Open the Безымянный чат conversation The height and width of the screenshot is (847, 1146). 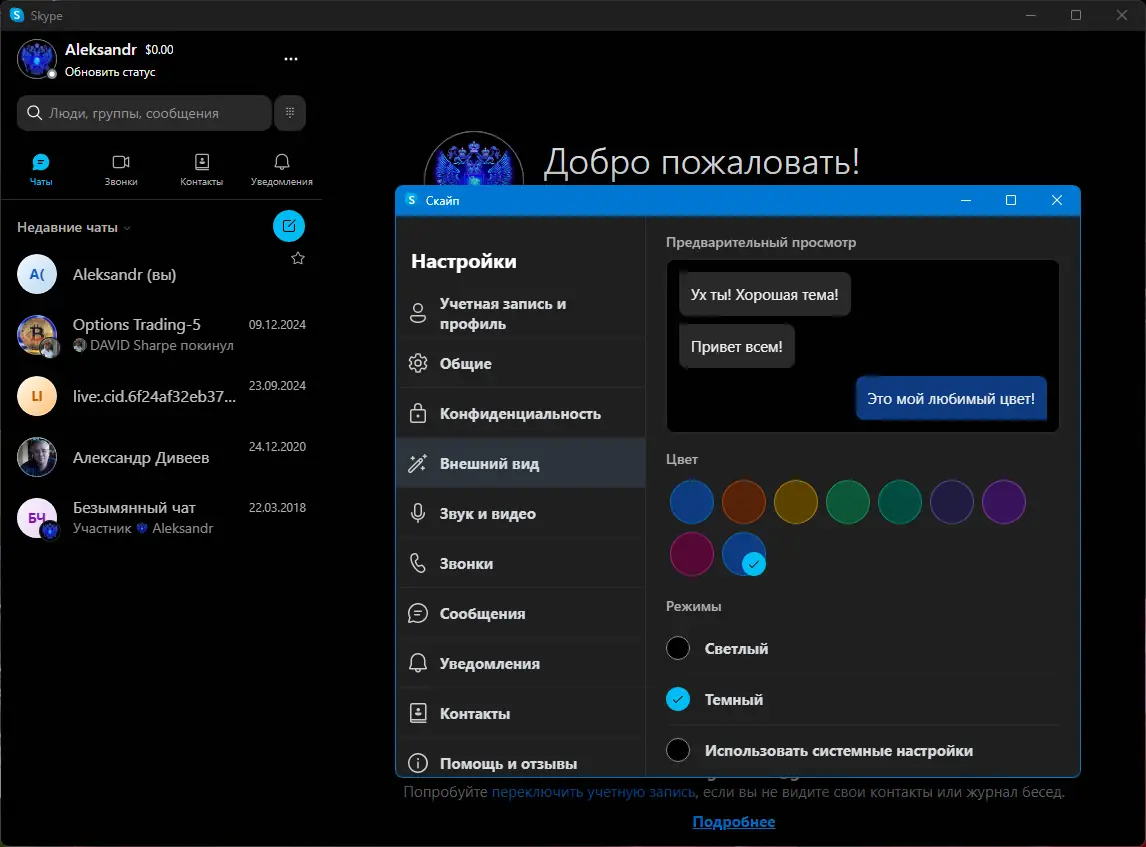point(161,518)
